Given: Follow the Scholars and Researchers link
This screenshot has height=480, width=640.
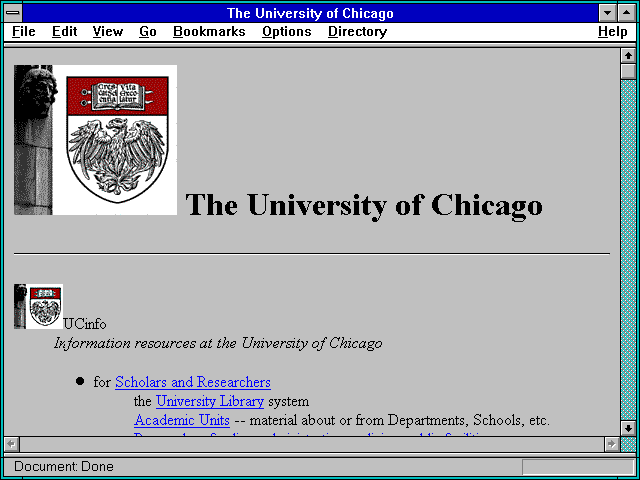Looking at the screenshot, I should 193,382.
